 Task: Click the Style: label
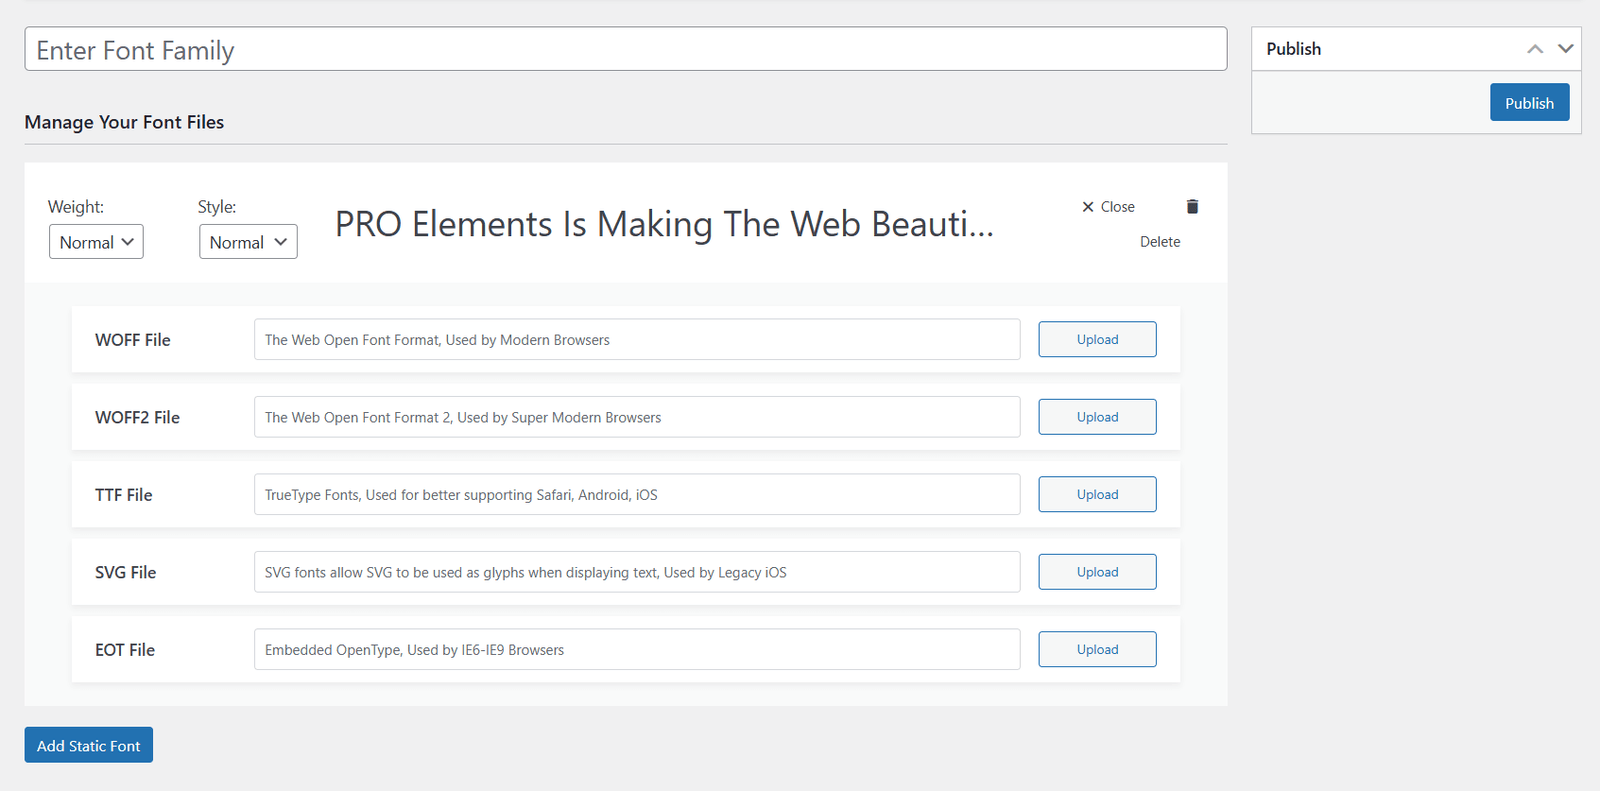point(217,207)
